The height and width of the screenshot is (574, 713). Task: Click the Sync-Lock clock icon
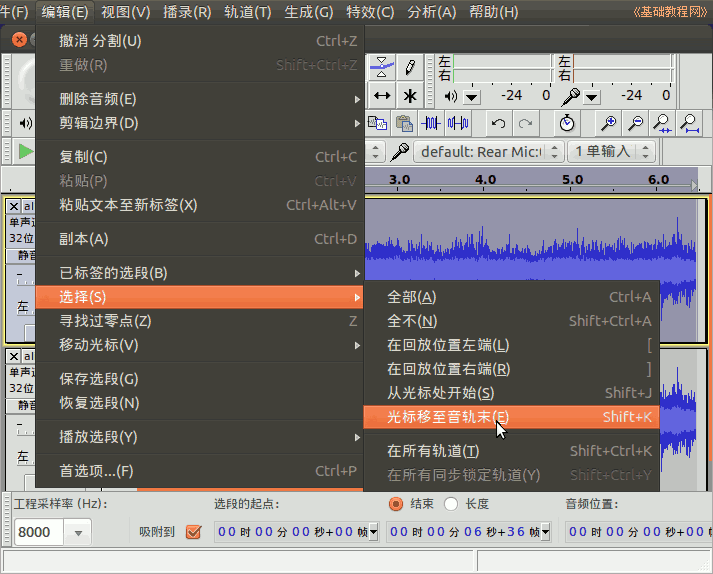point(567,123)
